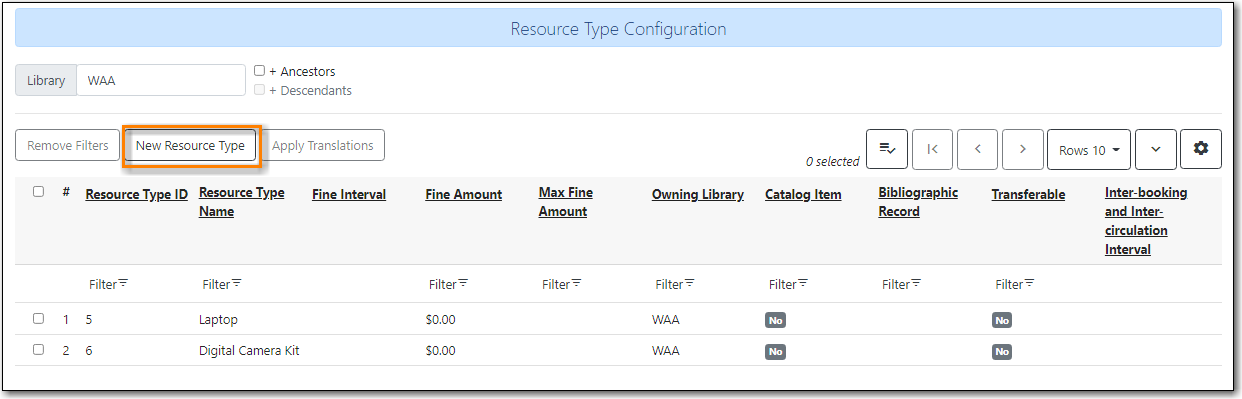This screenshot has width=1242, height=399.
Task: Click Apply Translations button
Action: pyautogui.click(x=322, y=146)
